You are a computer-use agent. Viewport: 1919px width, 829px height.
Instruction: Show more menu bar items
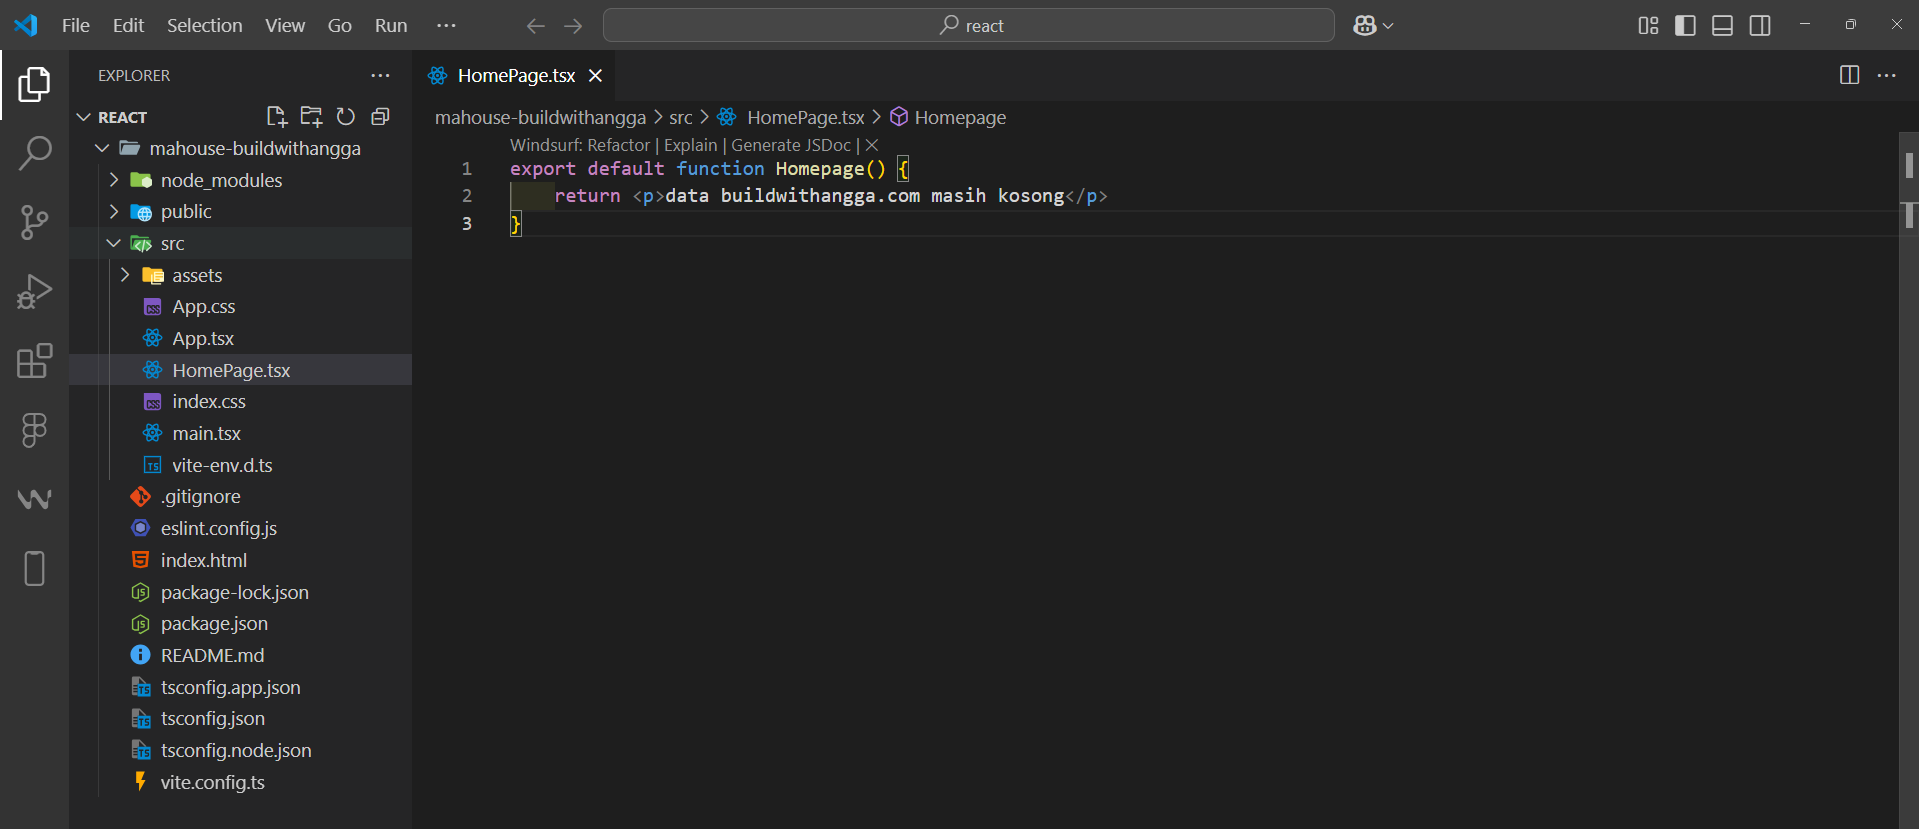pos(446,26)
